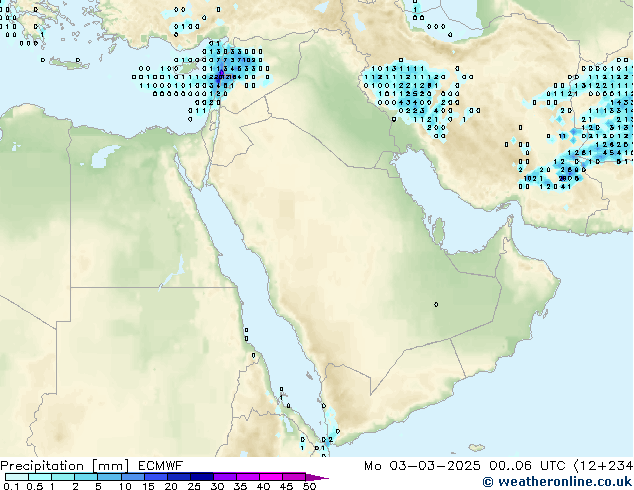Click the 45 to 50 mm legend swatch
Image resolution: width=634 pixels, height=490 pixels.
tap(293, 477)
